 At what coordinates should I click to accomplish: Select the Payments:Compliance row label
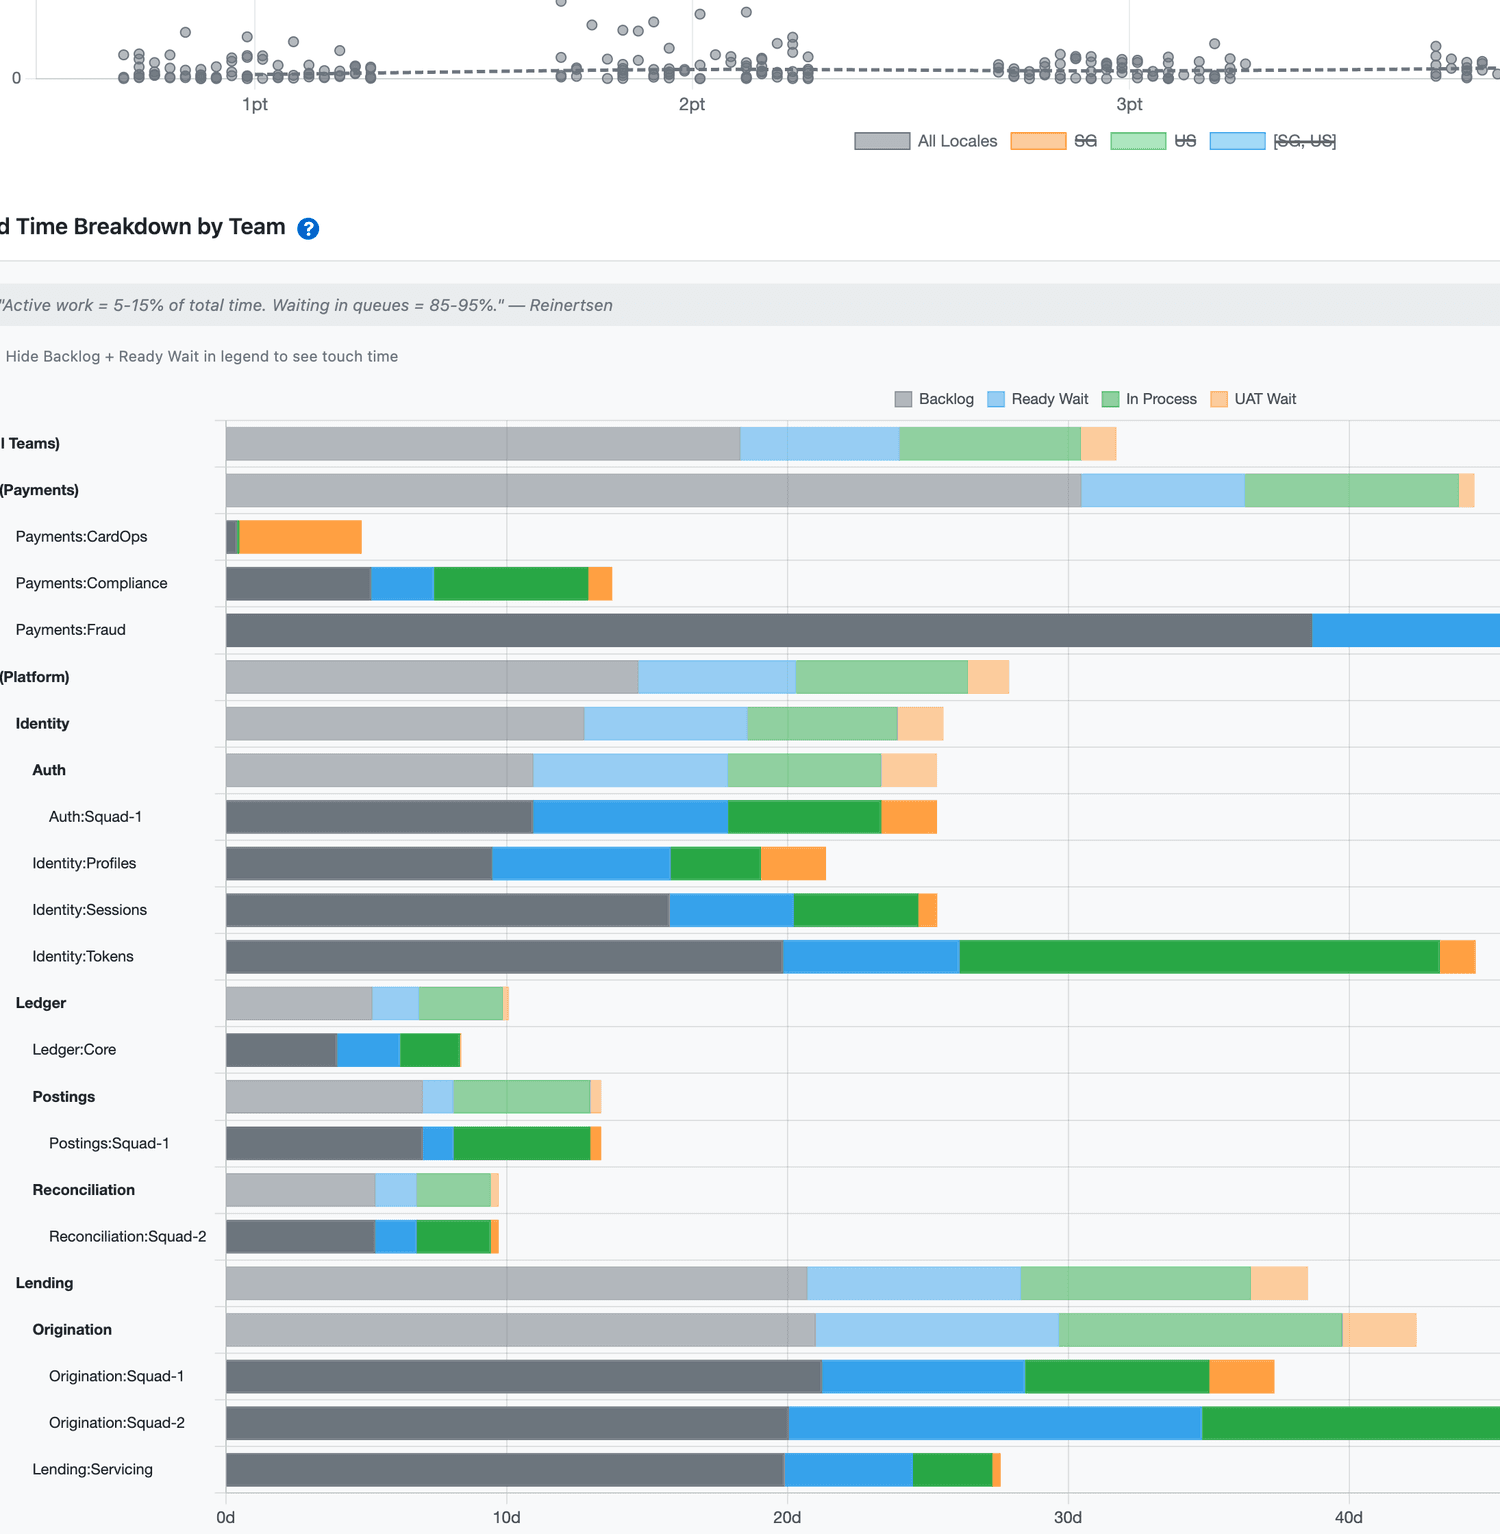(91, 584)
